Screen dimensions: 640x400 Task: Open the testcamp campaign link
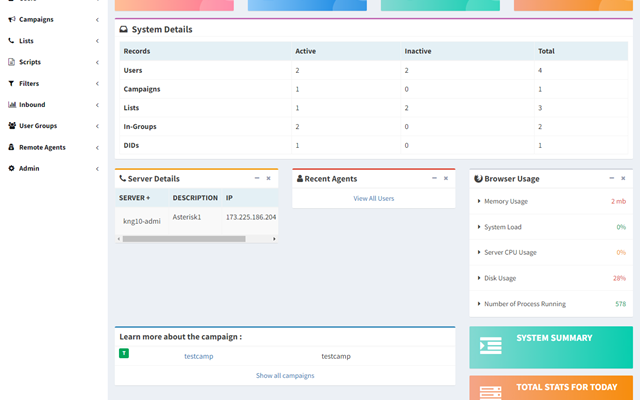[198, 356]
